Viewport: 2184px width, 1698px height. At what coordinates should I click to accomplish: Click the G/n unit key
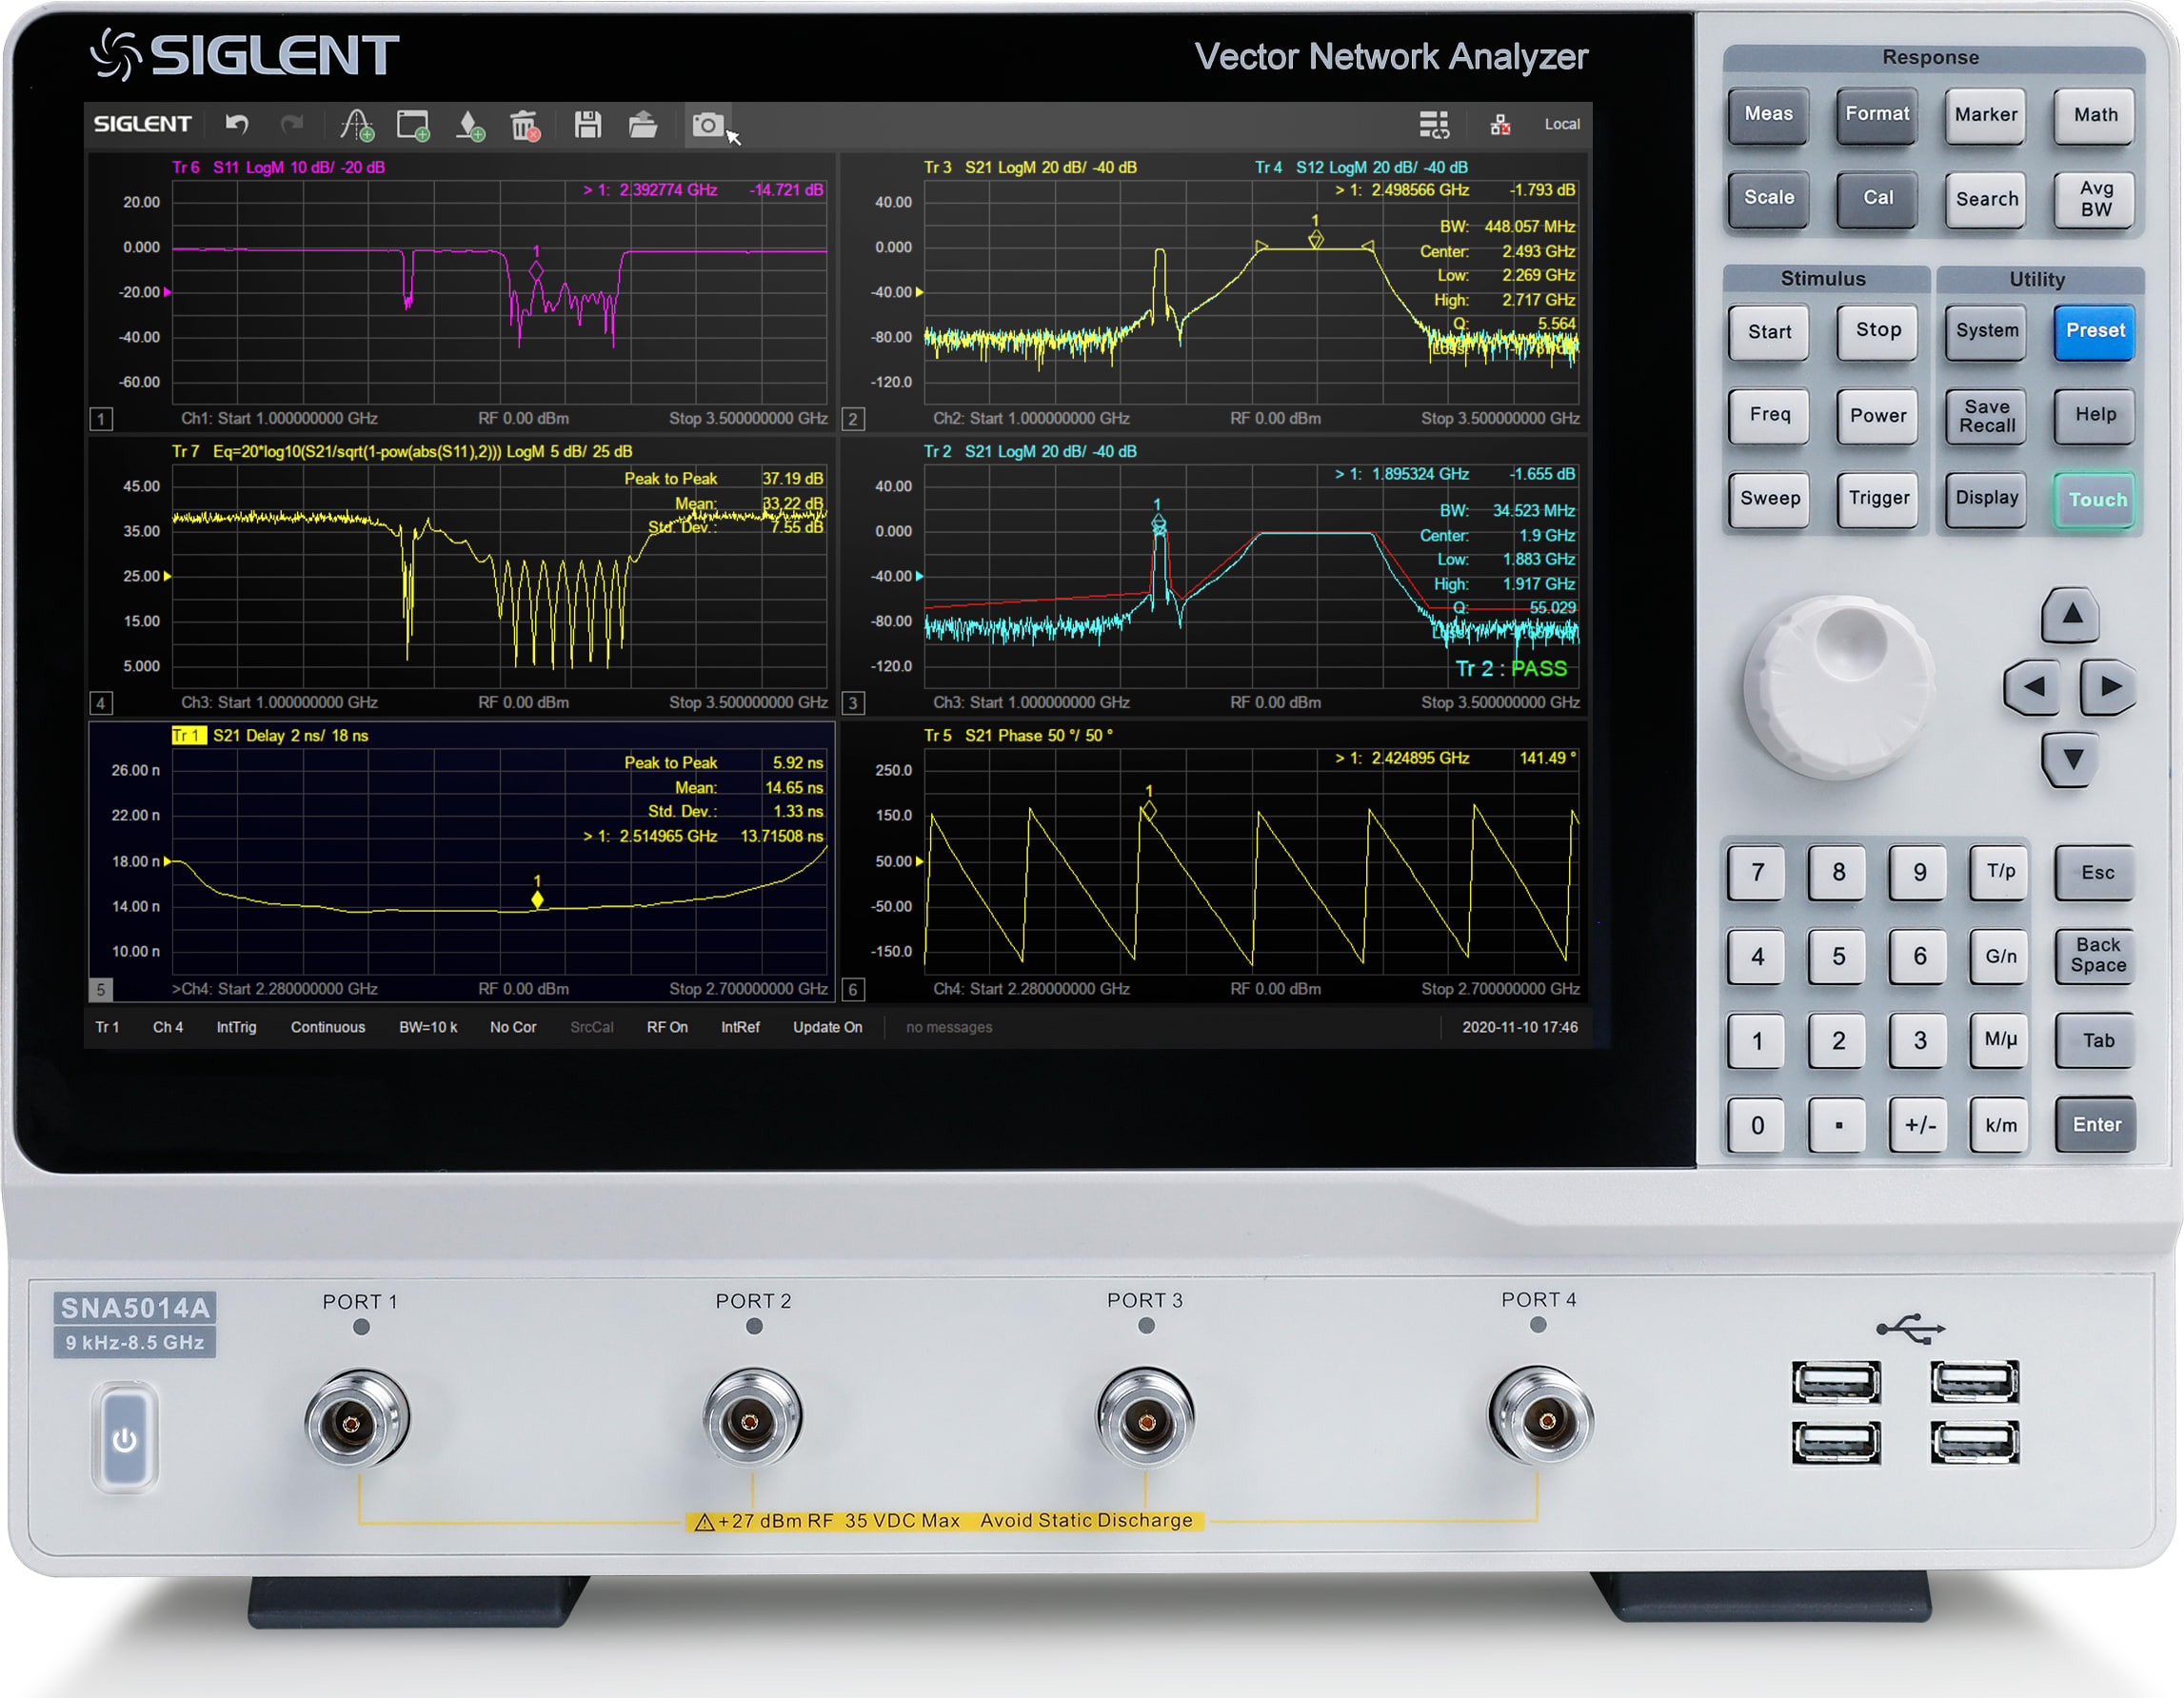click(x=2000, y=956)
